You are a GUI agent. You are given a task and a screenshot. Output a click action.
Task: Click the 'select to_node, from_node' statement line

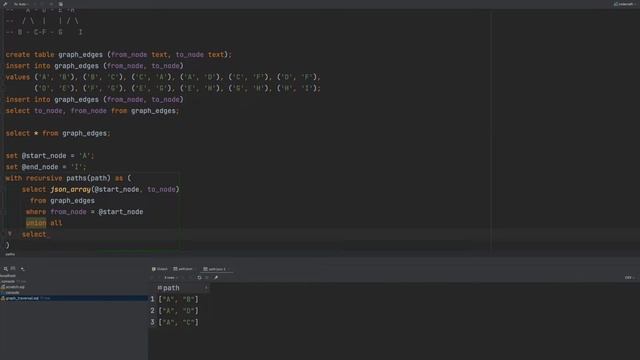coord(92,111)
